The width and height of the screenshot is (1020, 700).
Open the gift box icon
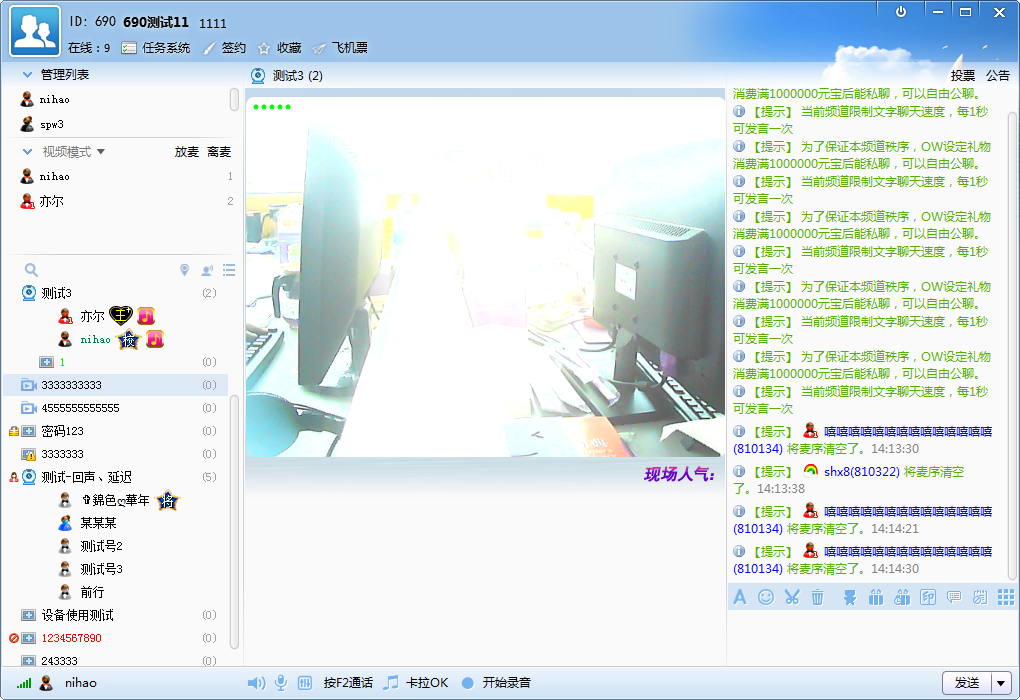click(876, 597)
